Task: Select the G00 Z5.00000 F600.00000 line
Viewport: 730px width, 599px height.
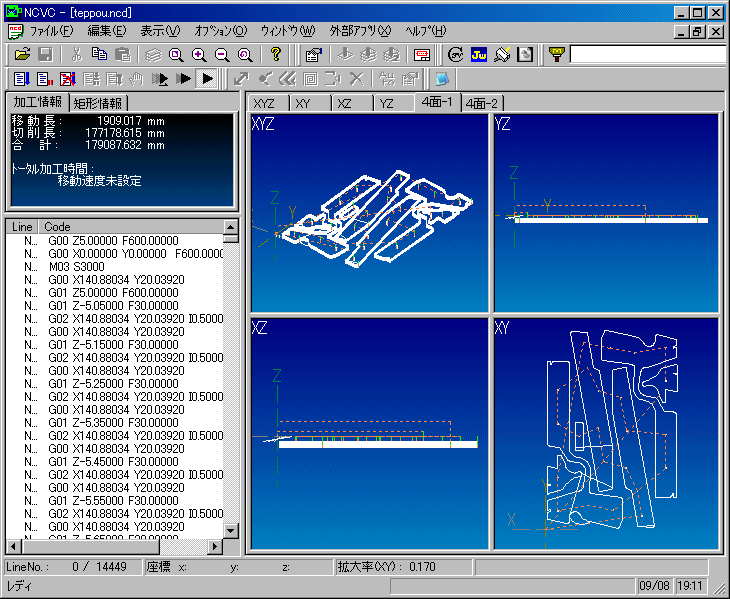Action: click(x=115, y=241)
